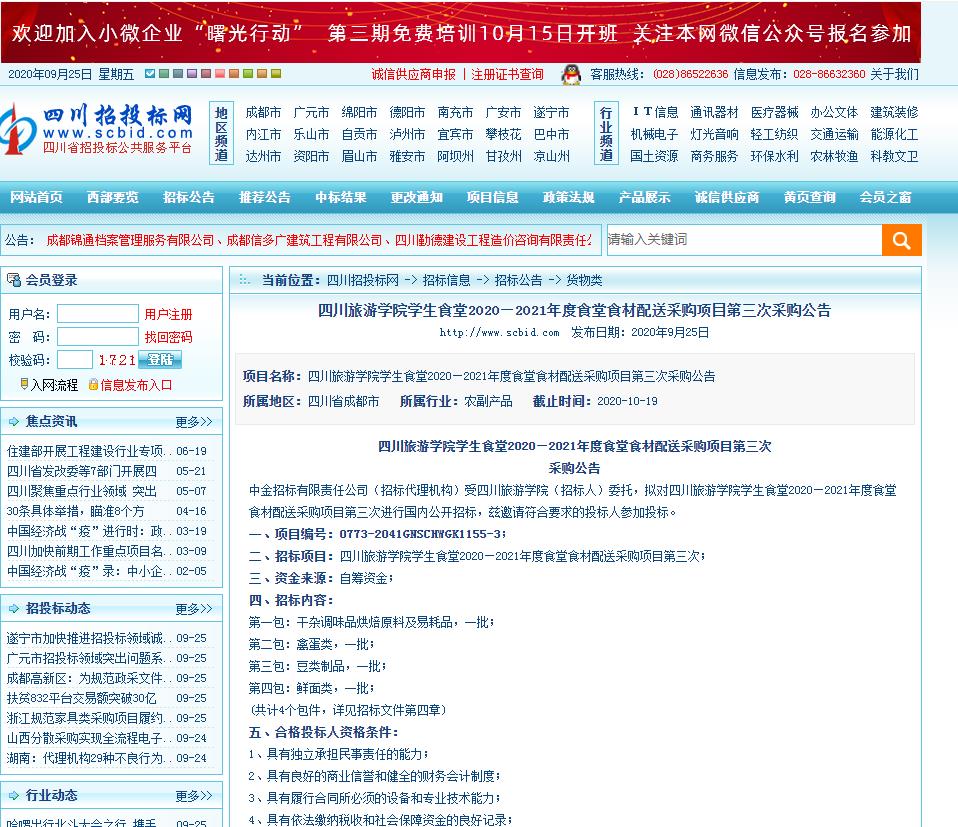Click the arrow icon beside 招投标动态
958x827 pixels.
[x=14, y=608]
